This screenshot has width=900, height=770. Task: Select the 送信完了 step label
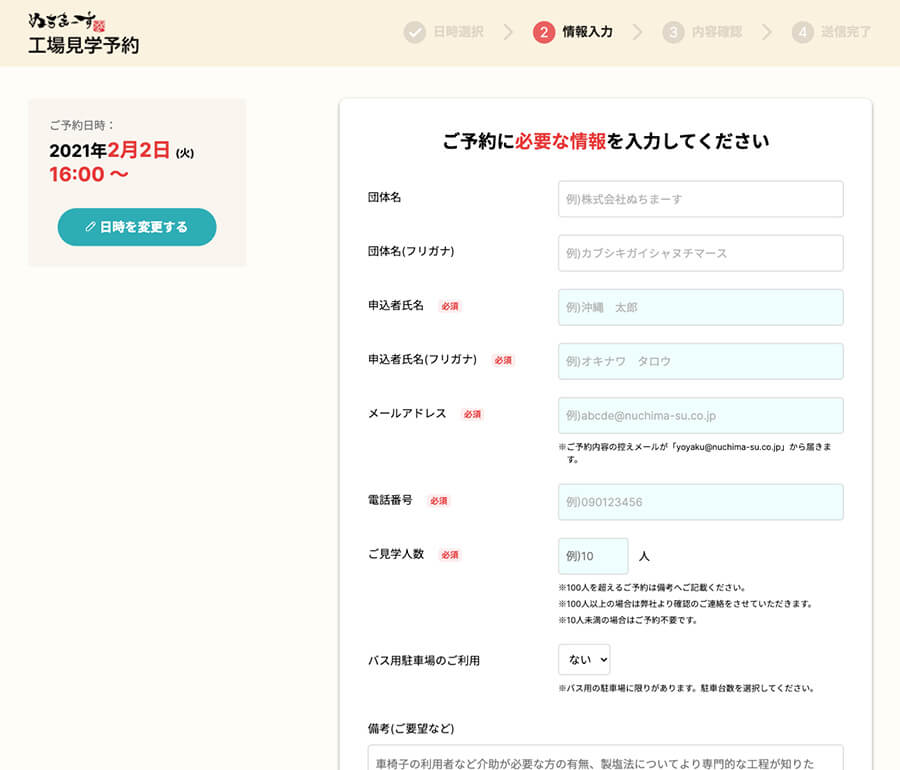click(846, 32)
